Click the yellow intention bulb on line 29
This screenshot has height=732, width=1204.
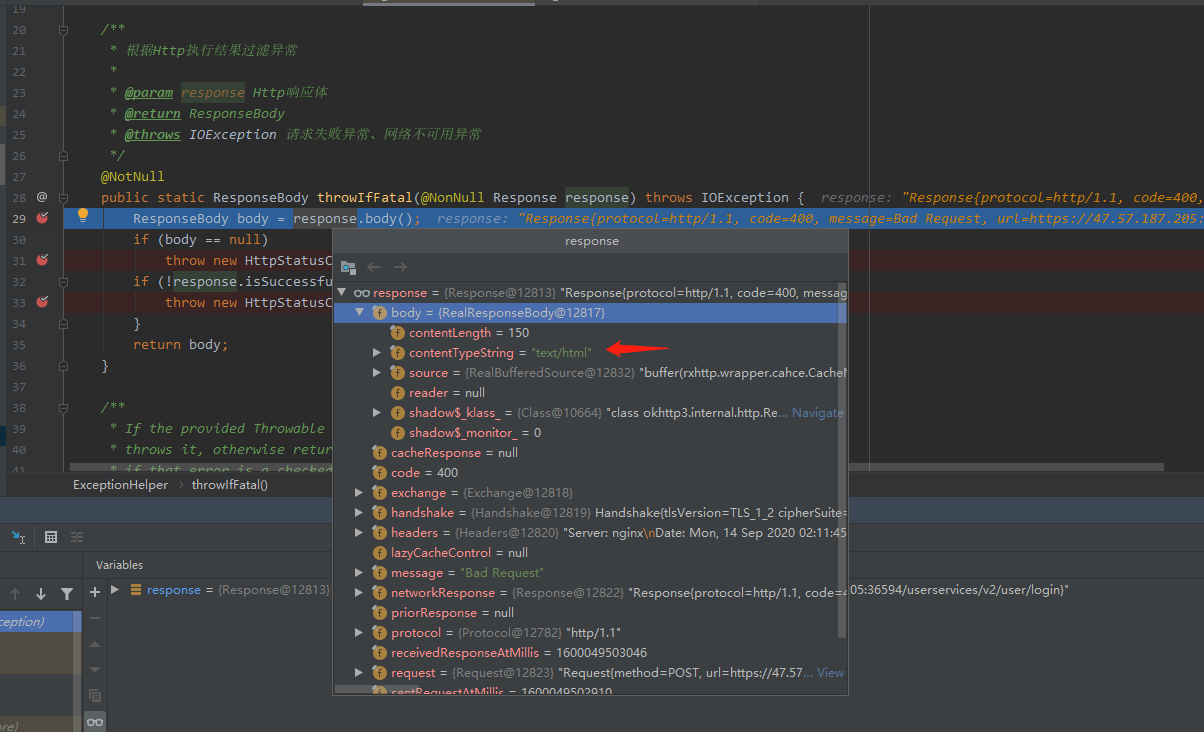tap(82, 217)
